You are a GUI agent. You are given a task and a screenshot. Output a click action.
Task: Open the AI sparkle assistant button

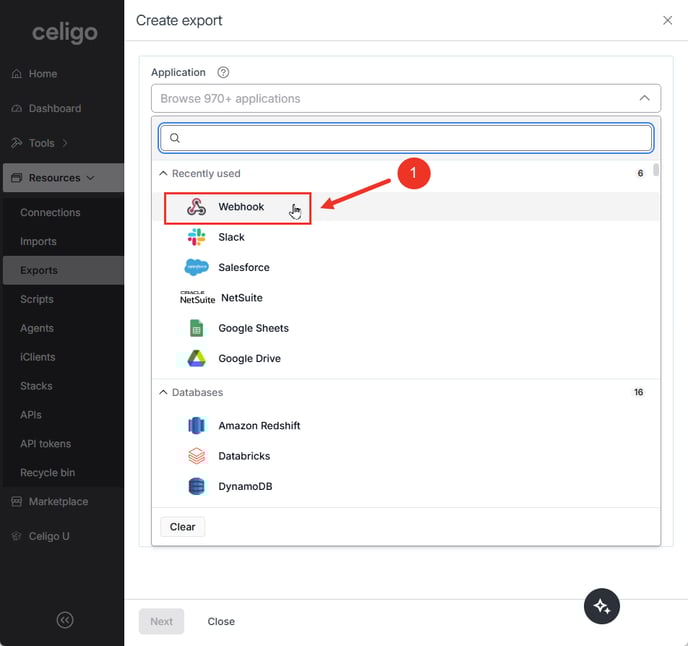pos(602,606)
